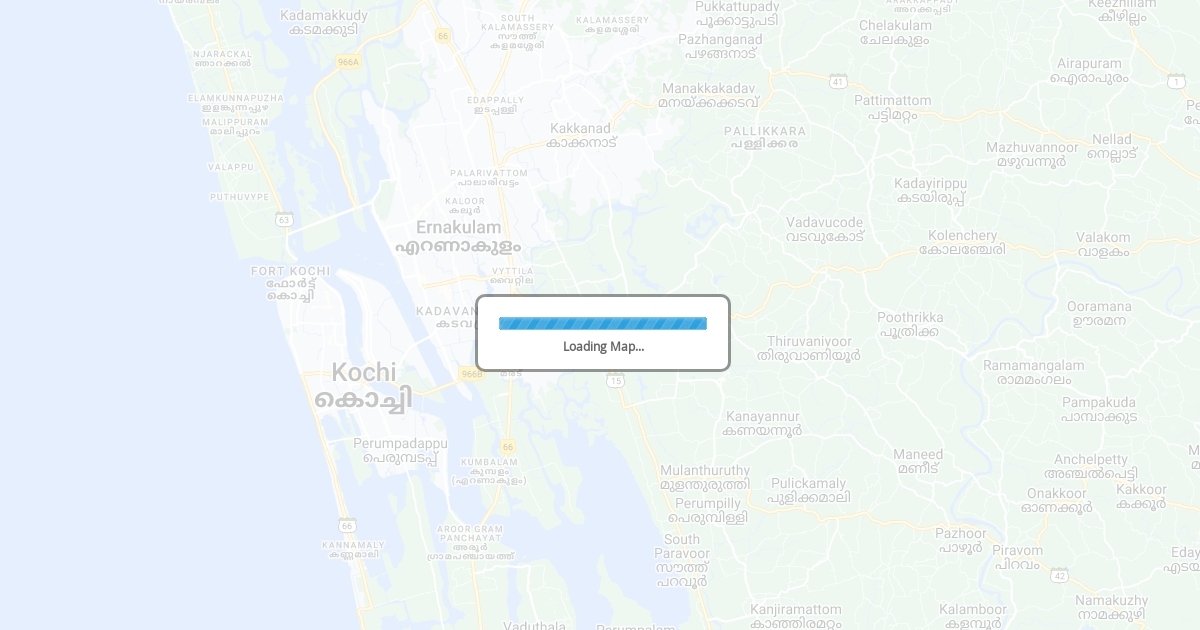Click the Perumpadappu place label
The height and width of the screenshot is (630, 1200).
tap(400, 450)
